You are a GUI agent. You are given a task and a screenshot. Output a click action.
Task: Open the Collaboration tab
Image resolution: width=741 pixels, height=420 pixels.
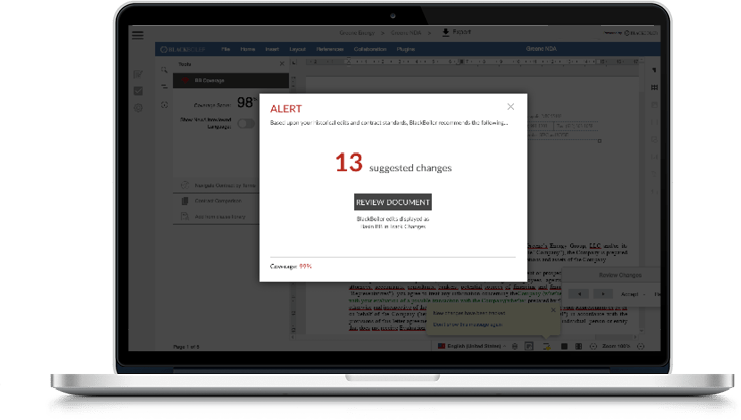point(370,49)
